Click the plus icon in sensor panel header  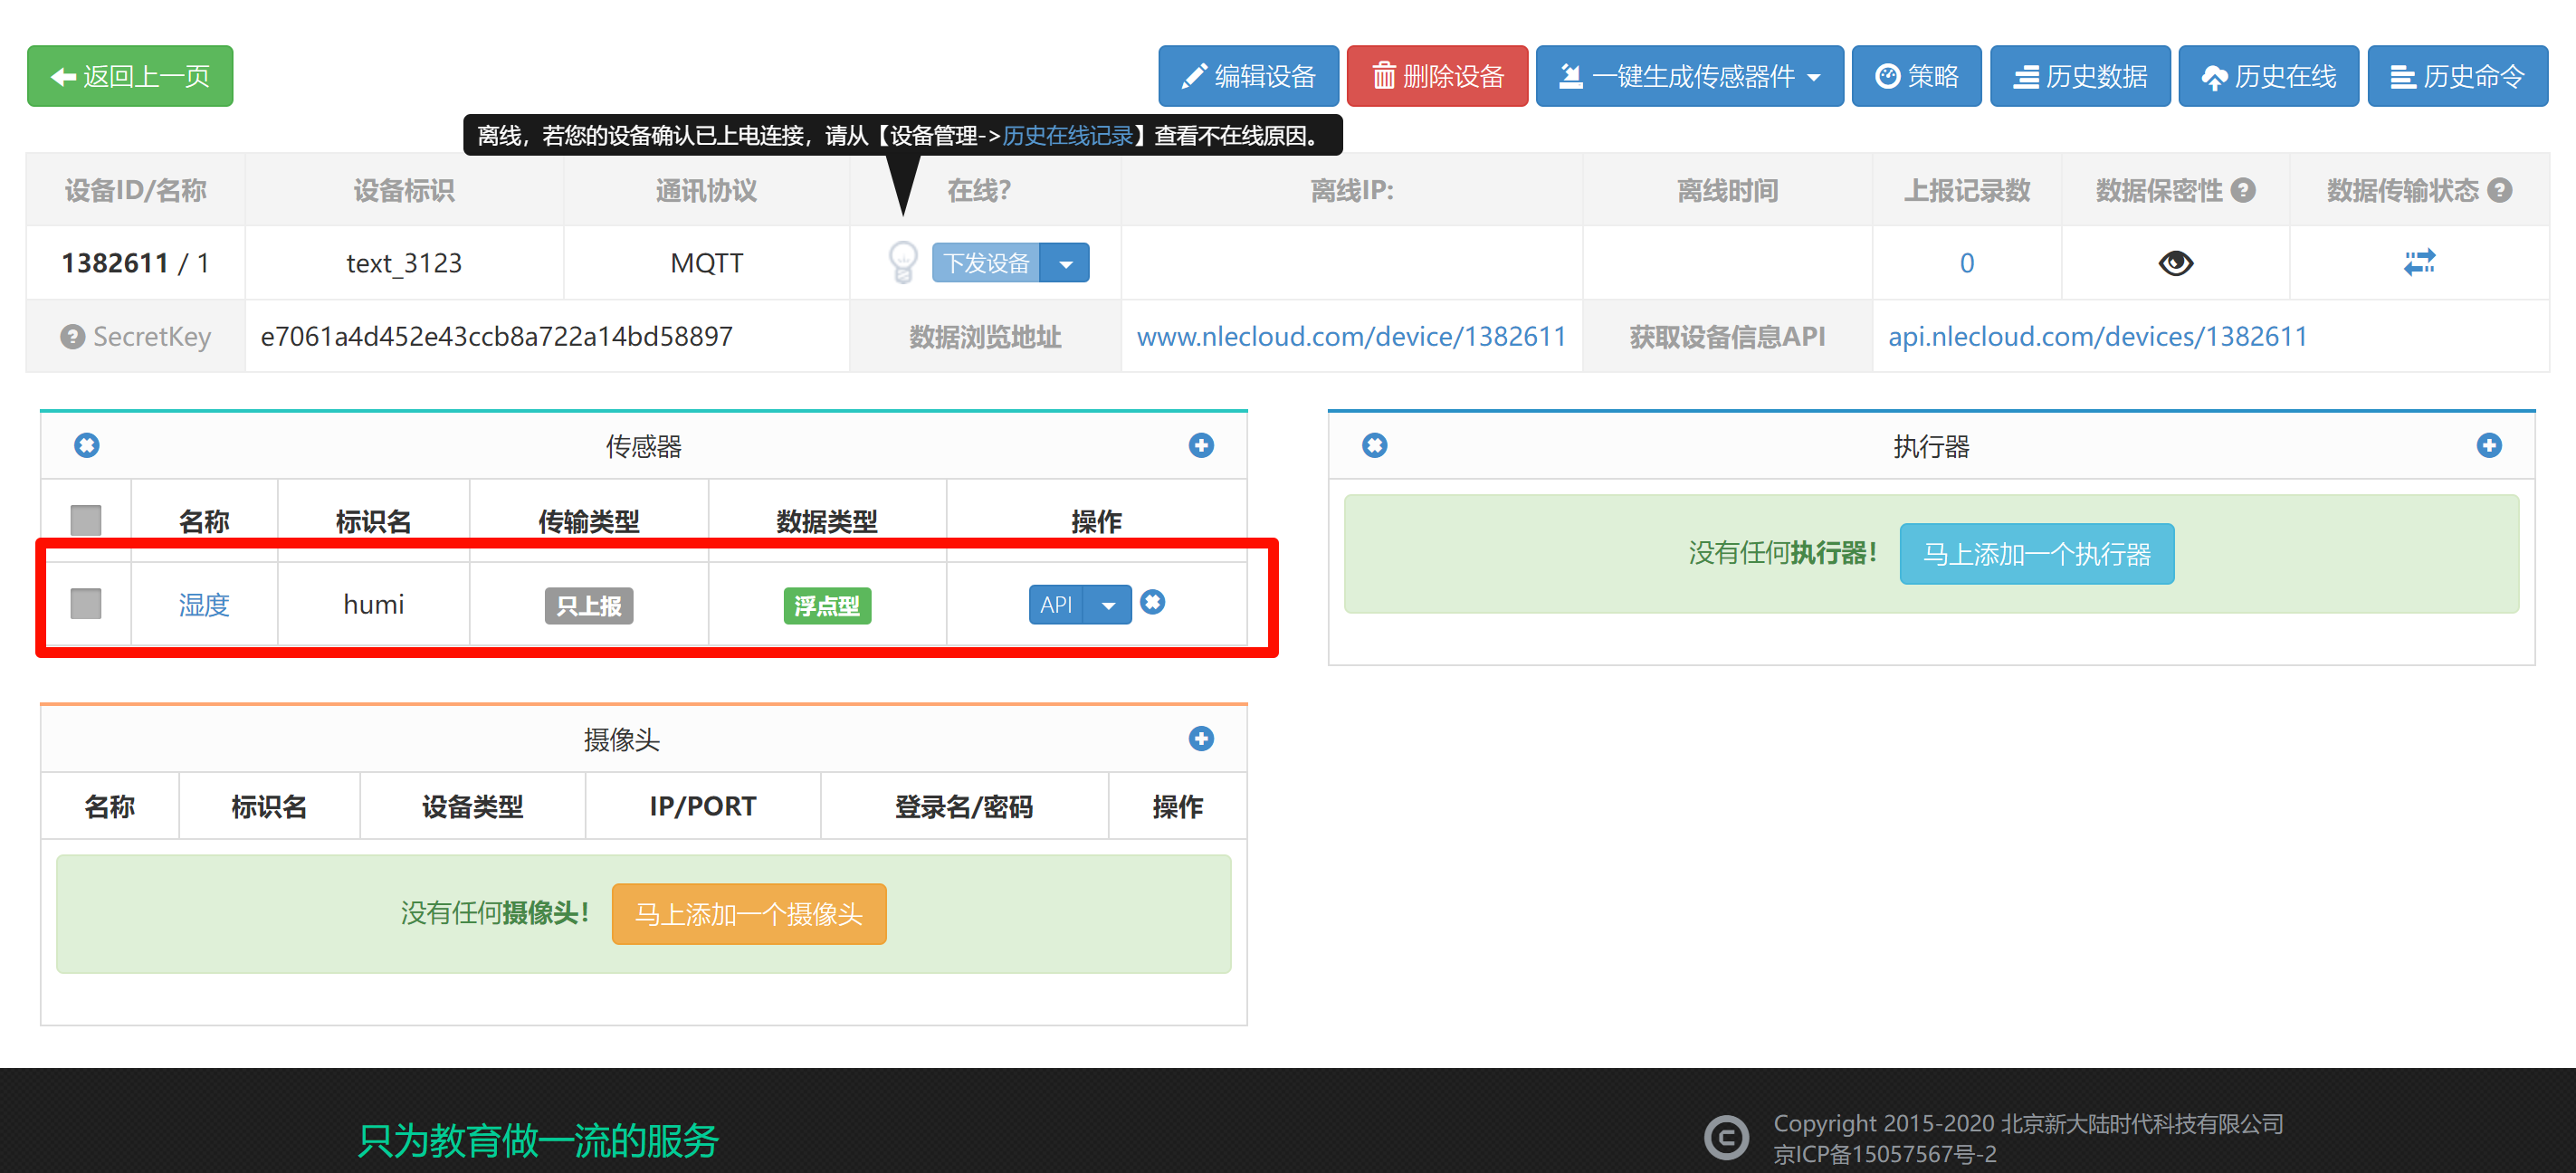coord(1201,445)
